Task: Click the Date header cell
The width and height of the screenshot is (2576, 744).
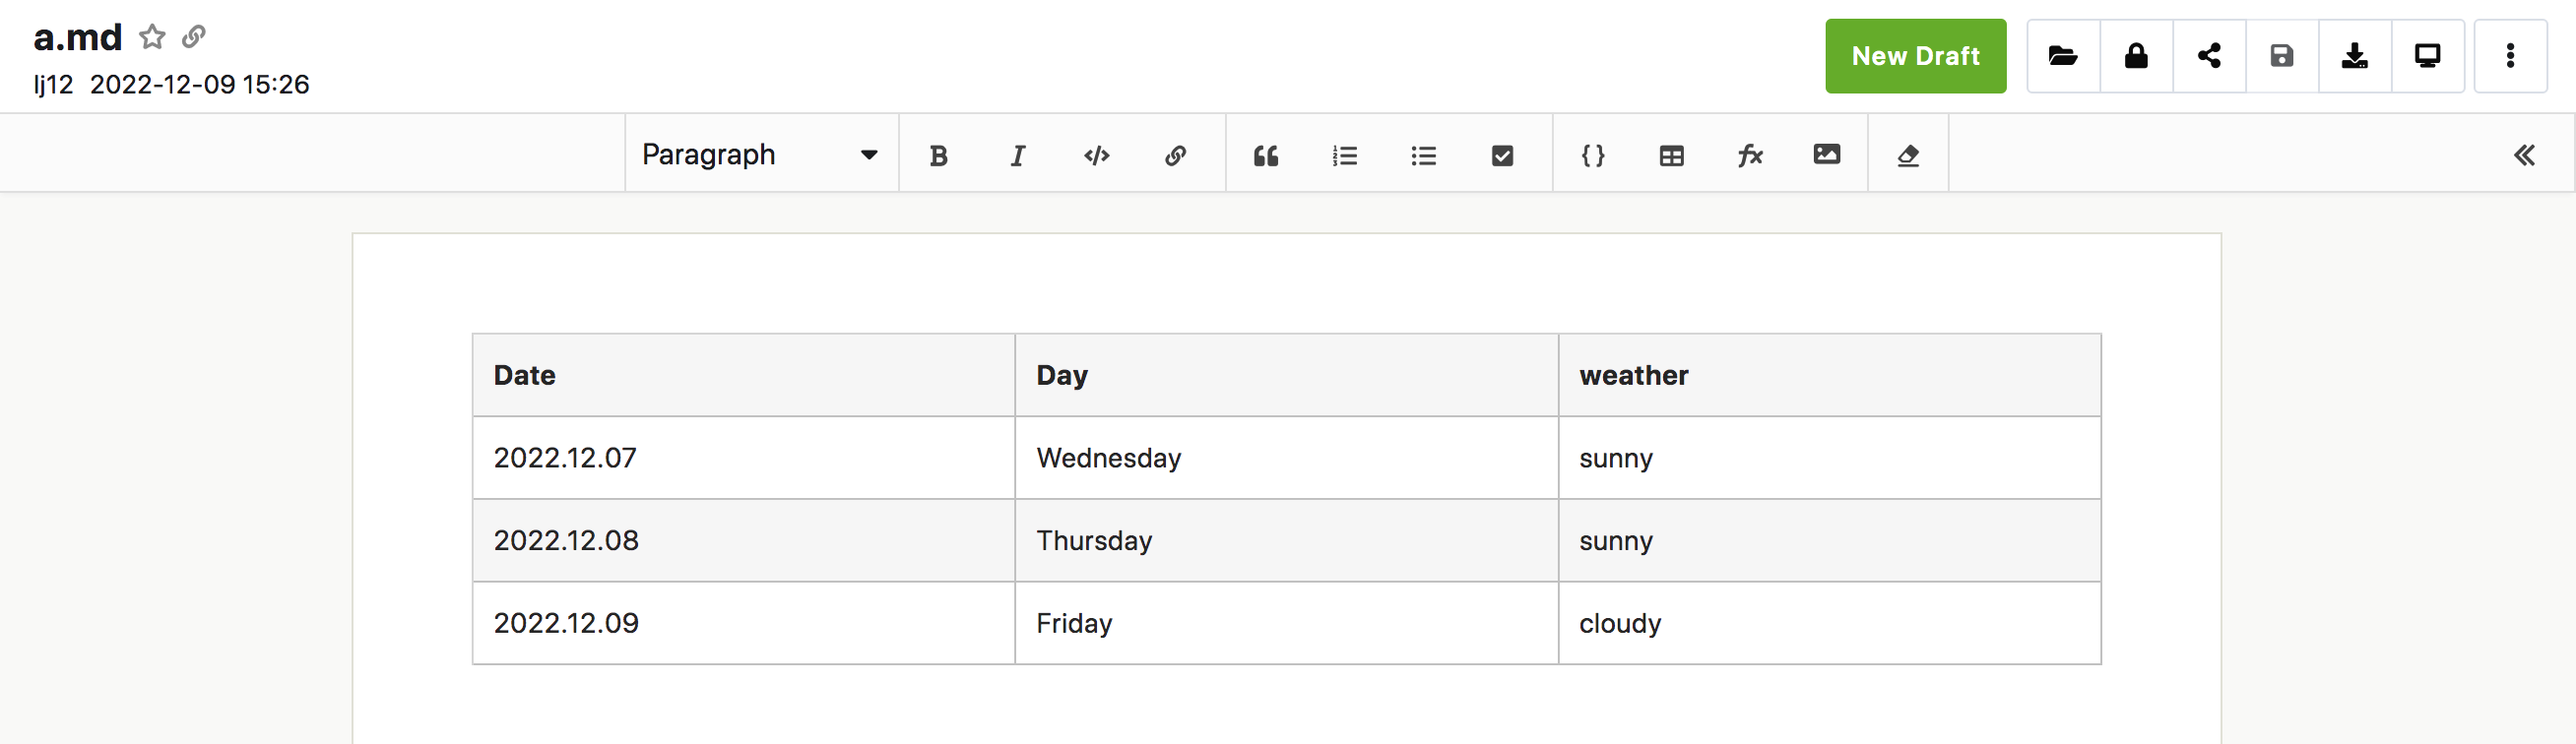Action: point(743,375)
